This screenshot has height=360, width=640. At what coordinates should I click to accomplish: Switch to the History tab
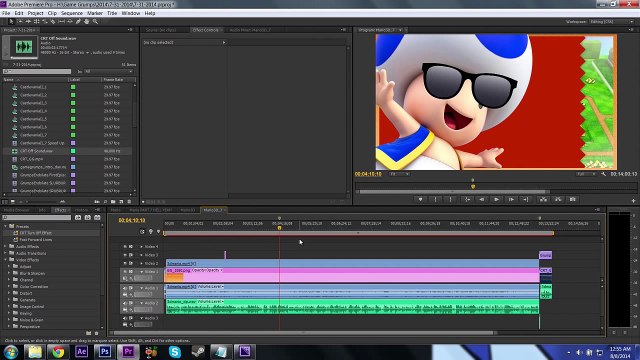(81, 210)
